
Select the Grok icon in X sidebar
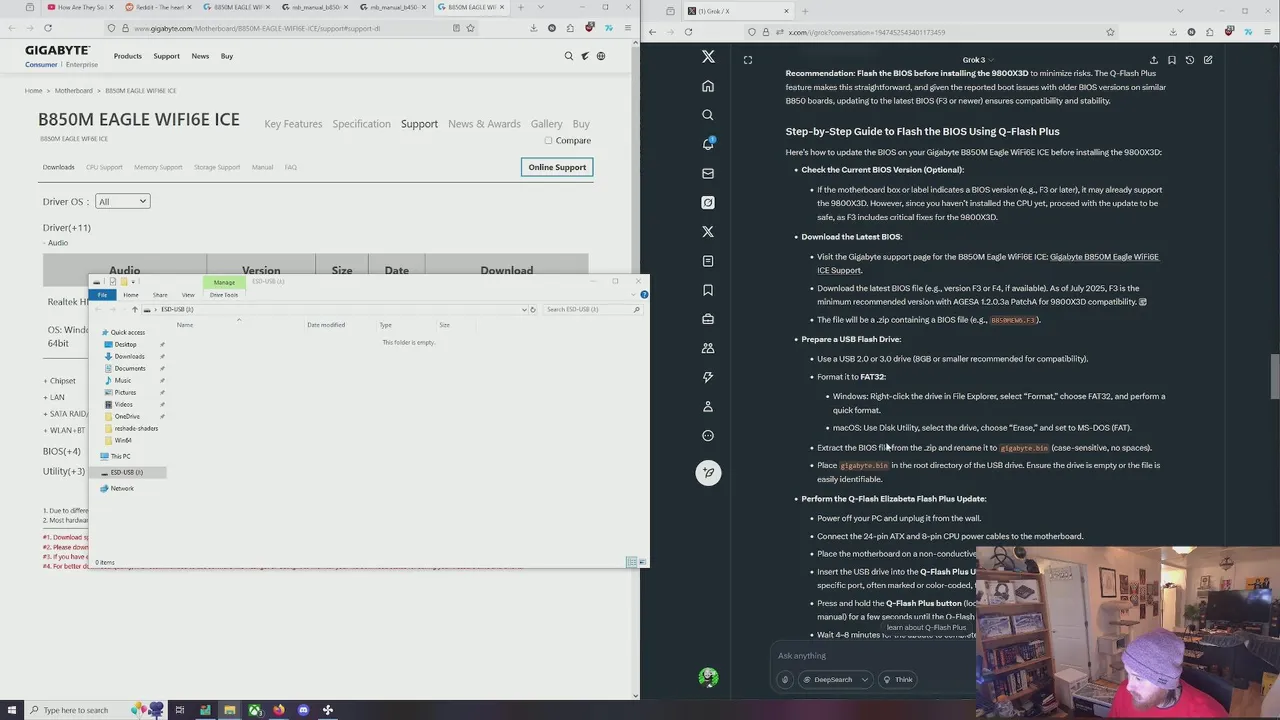[708, 202]
